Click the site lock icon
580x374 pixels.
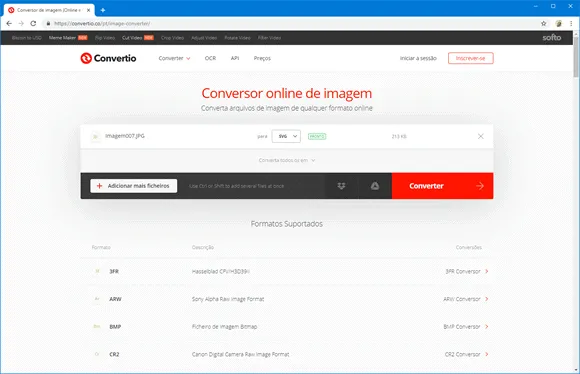48,23
